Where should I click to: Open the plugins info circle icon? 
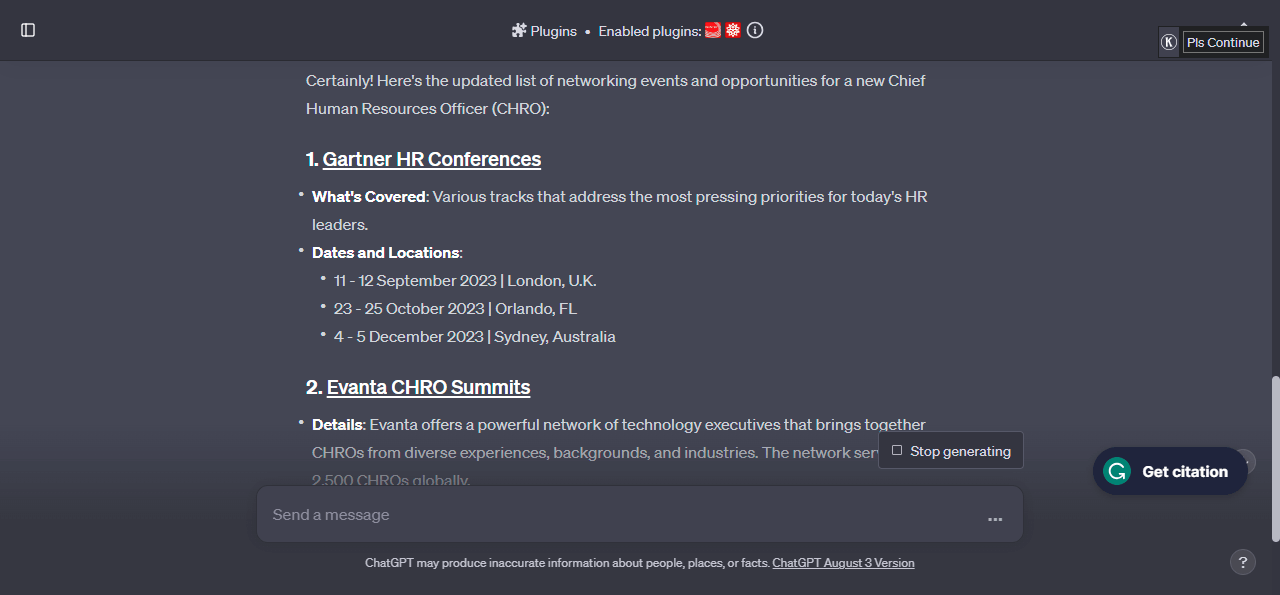coord(755,30)
